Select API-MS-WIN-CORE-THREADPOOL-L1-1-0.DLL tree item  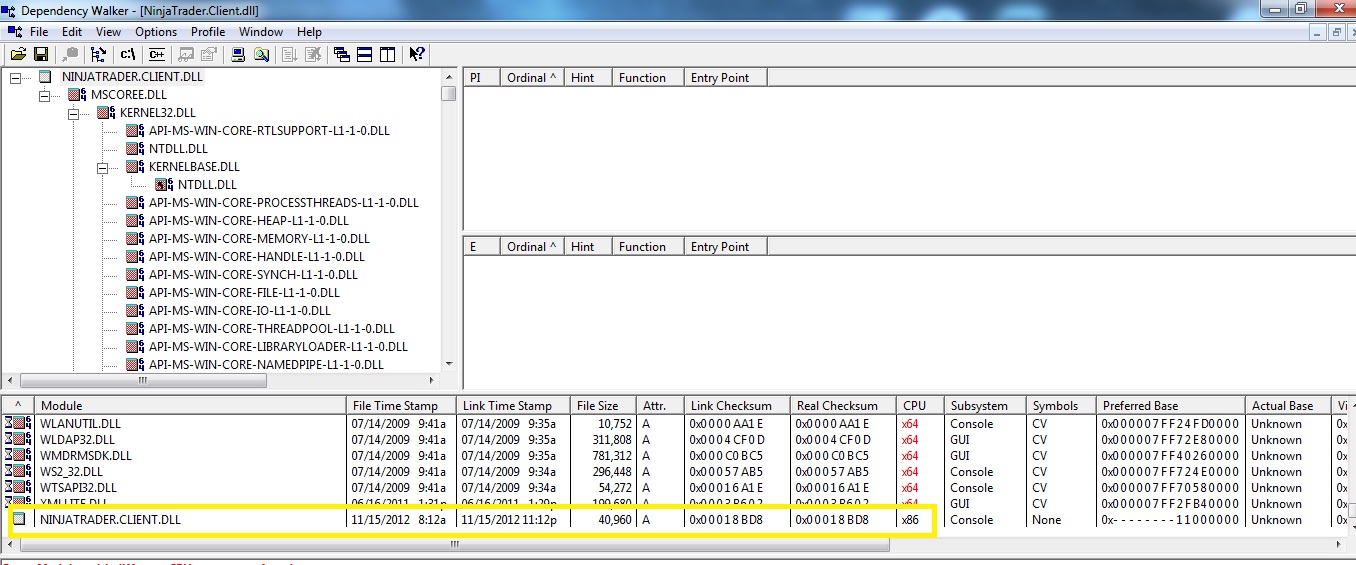point(272,329)
